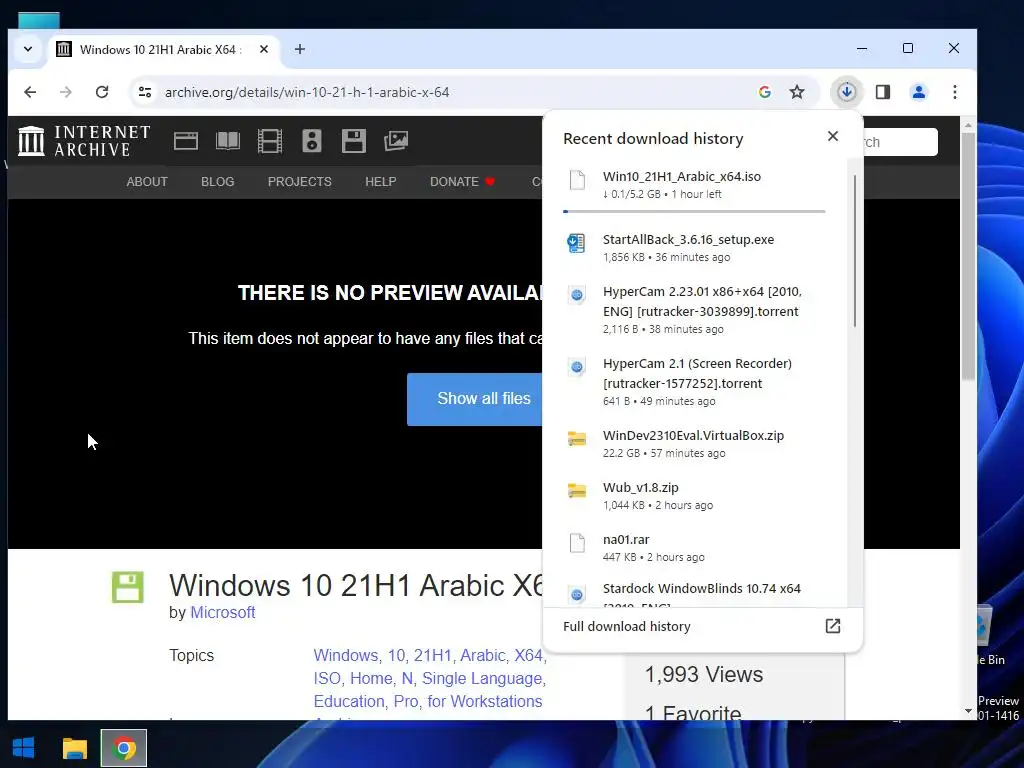The height and width of the screenshot is (768, 1024).
Task: Open Internet Archive Images icon
Action: pos(396,140)
